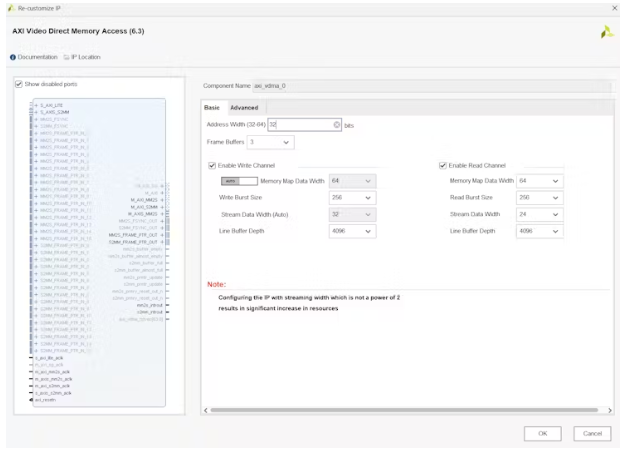Click the Component Name text field
Viewport: 625px width, 456px height.
[x=430, y=86]
